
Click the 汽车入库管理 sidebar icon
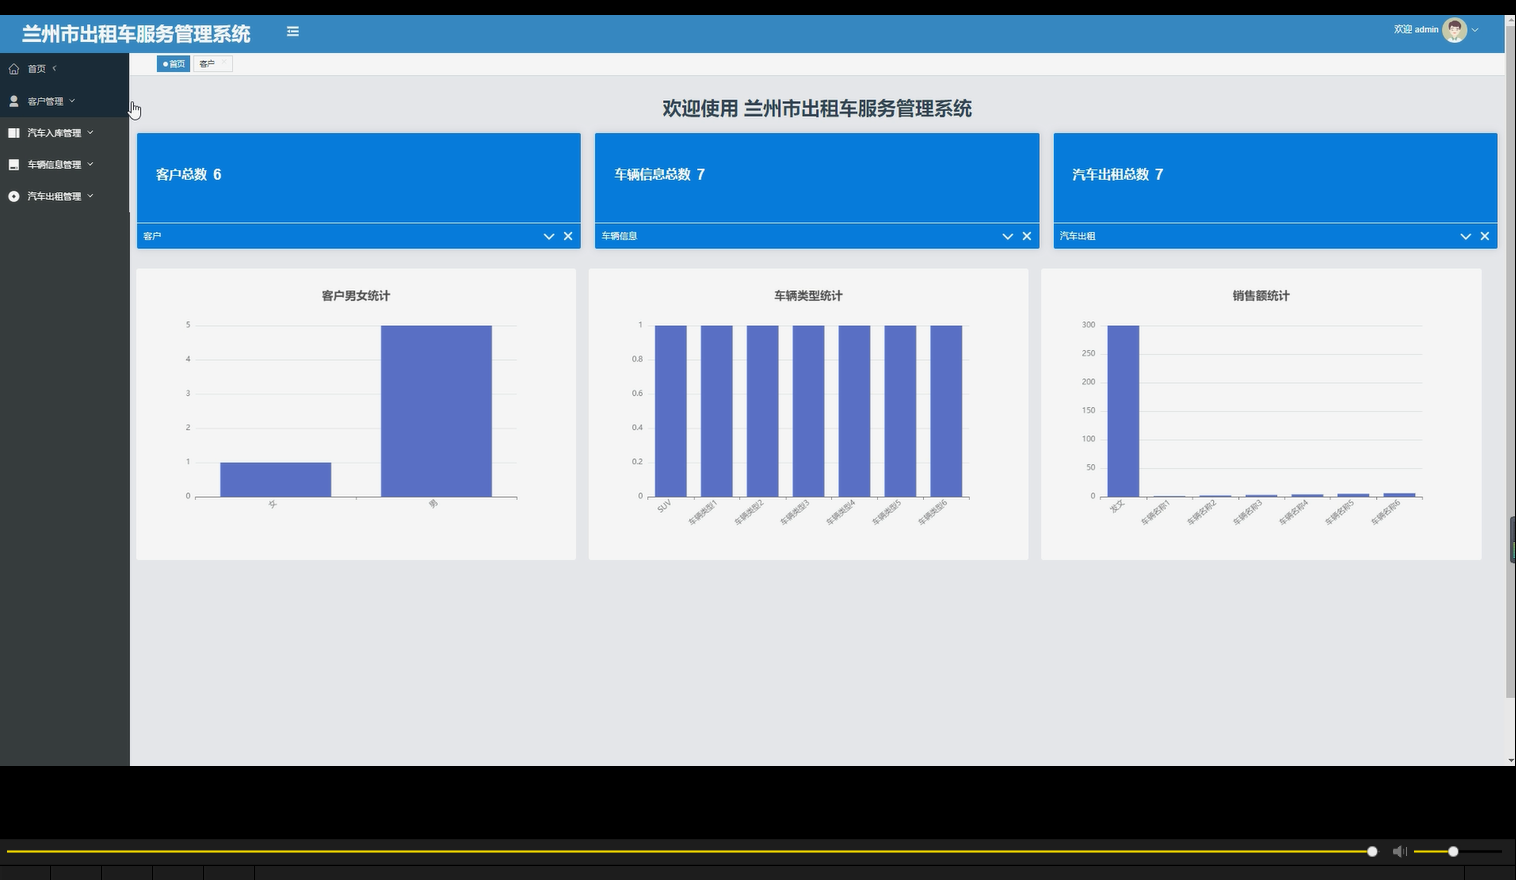tap(13, 132)
